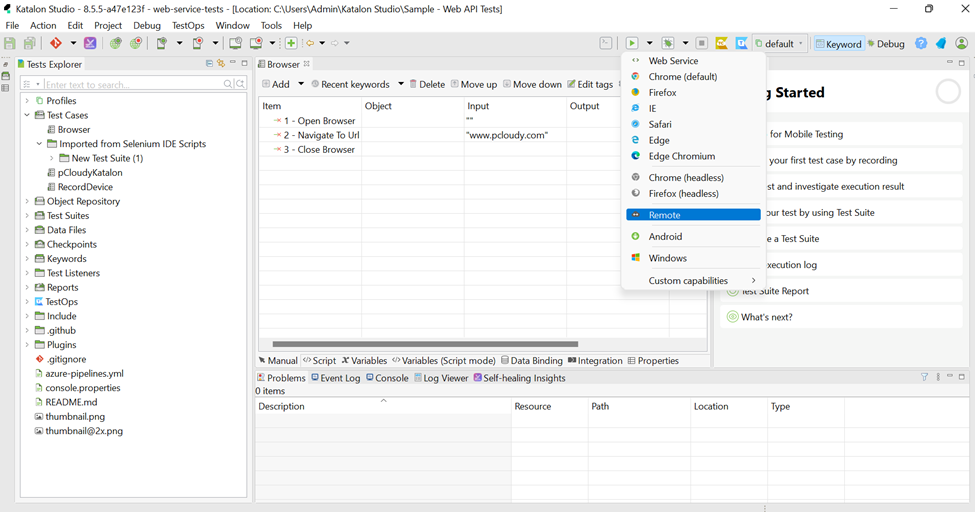Click the green plus new item icon
975x512 pixels.
tap(291, 43)
